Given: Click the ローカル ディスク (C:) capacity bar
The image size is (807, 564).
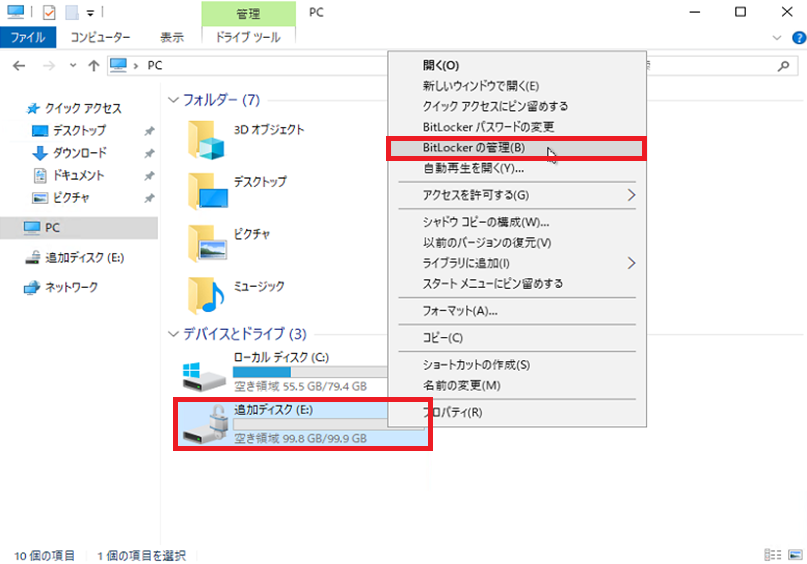Looking at the screenshot, I should 310,372.
